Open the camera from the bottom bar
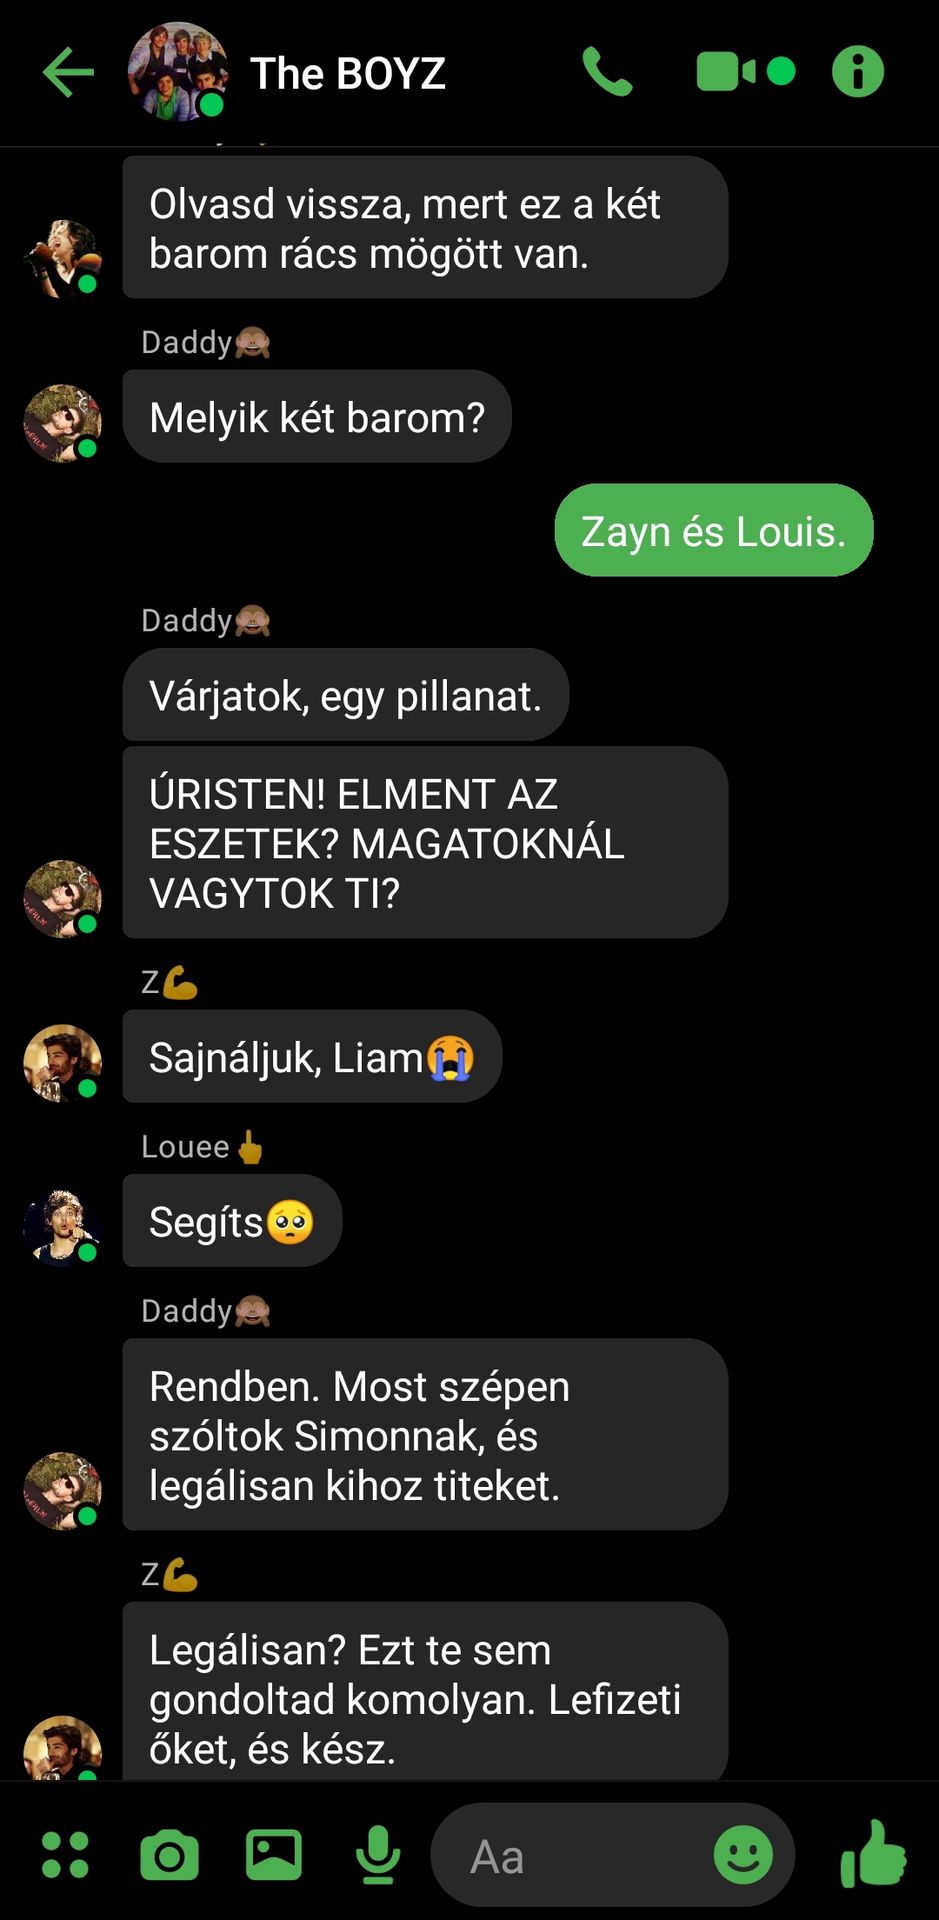The height and width of the screenshot is (1920, 939). click(169, 1856)
